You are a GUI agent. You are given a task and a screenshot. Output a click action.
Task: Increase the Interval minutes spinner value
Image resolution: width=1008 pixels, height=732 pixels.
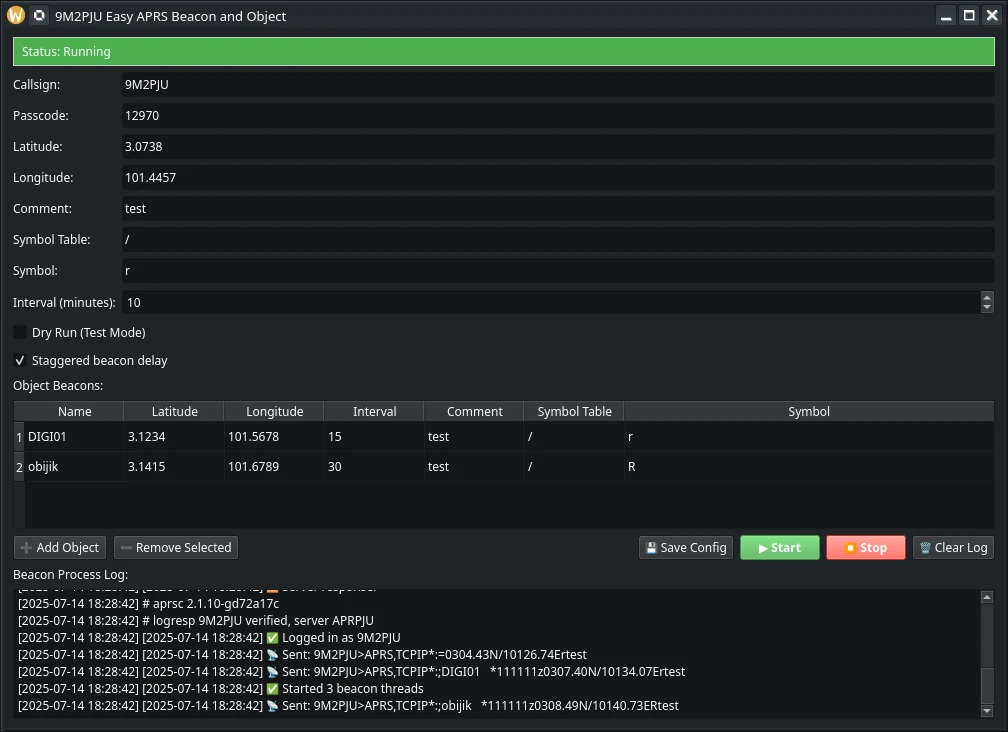pos(987,297)
